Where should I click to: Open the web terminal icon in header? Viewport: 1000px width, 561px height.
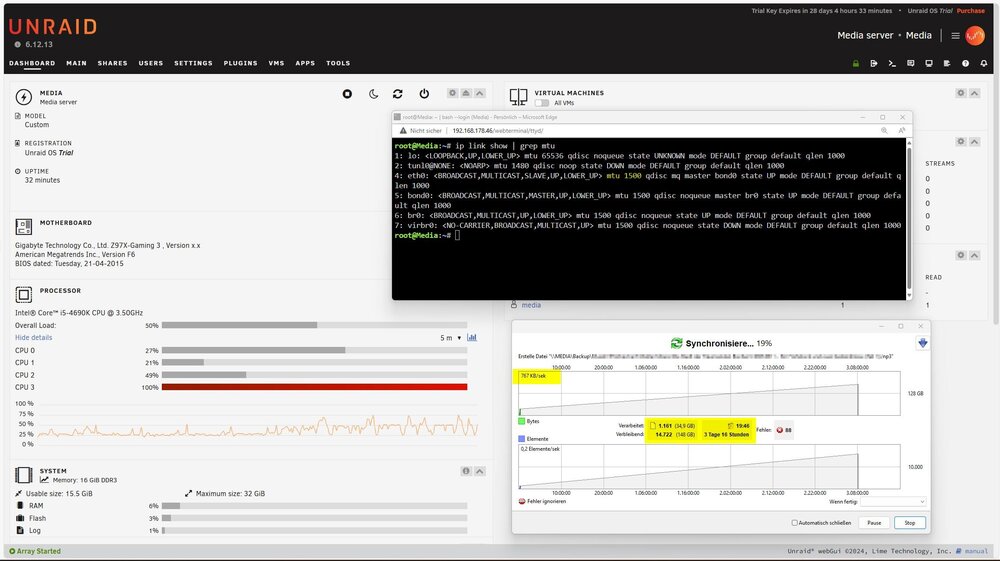892,63
